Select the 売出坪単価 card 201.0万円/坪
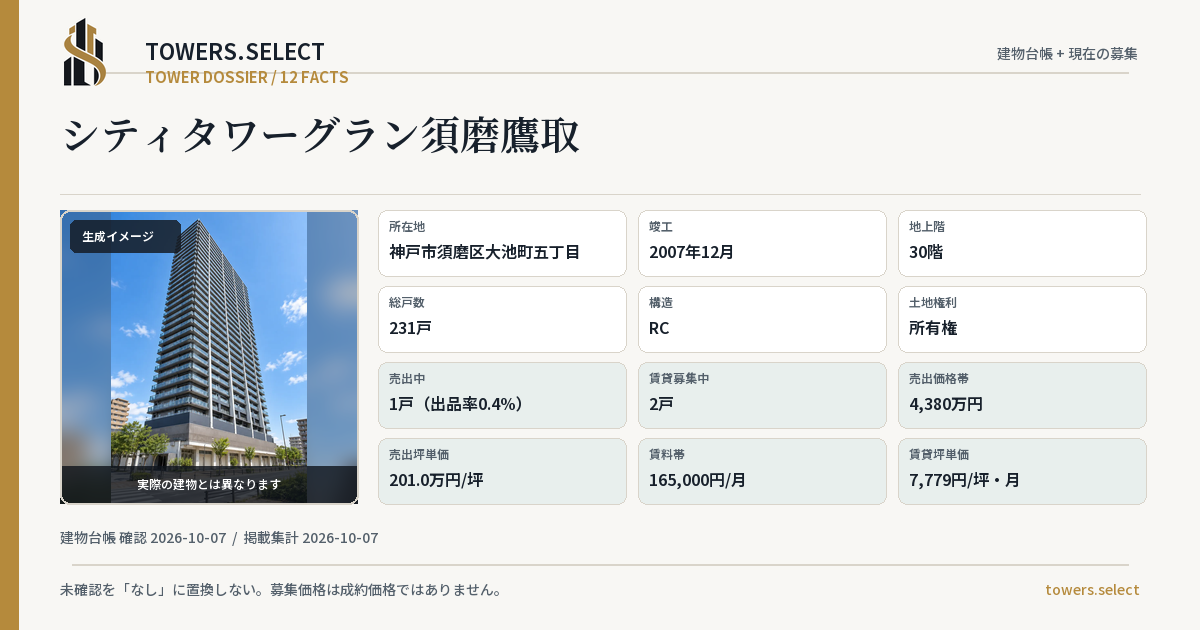This screenshot has height=630, width=1200. [502, 471]
